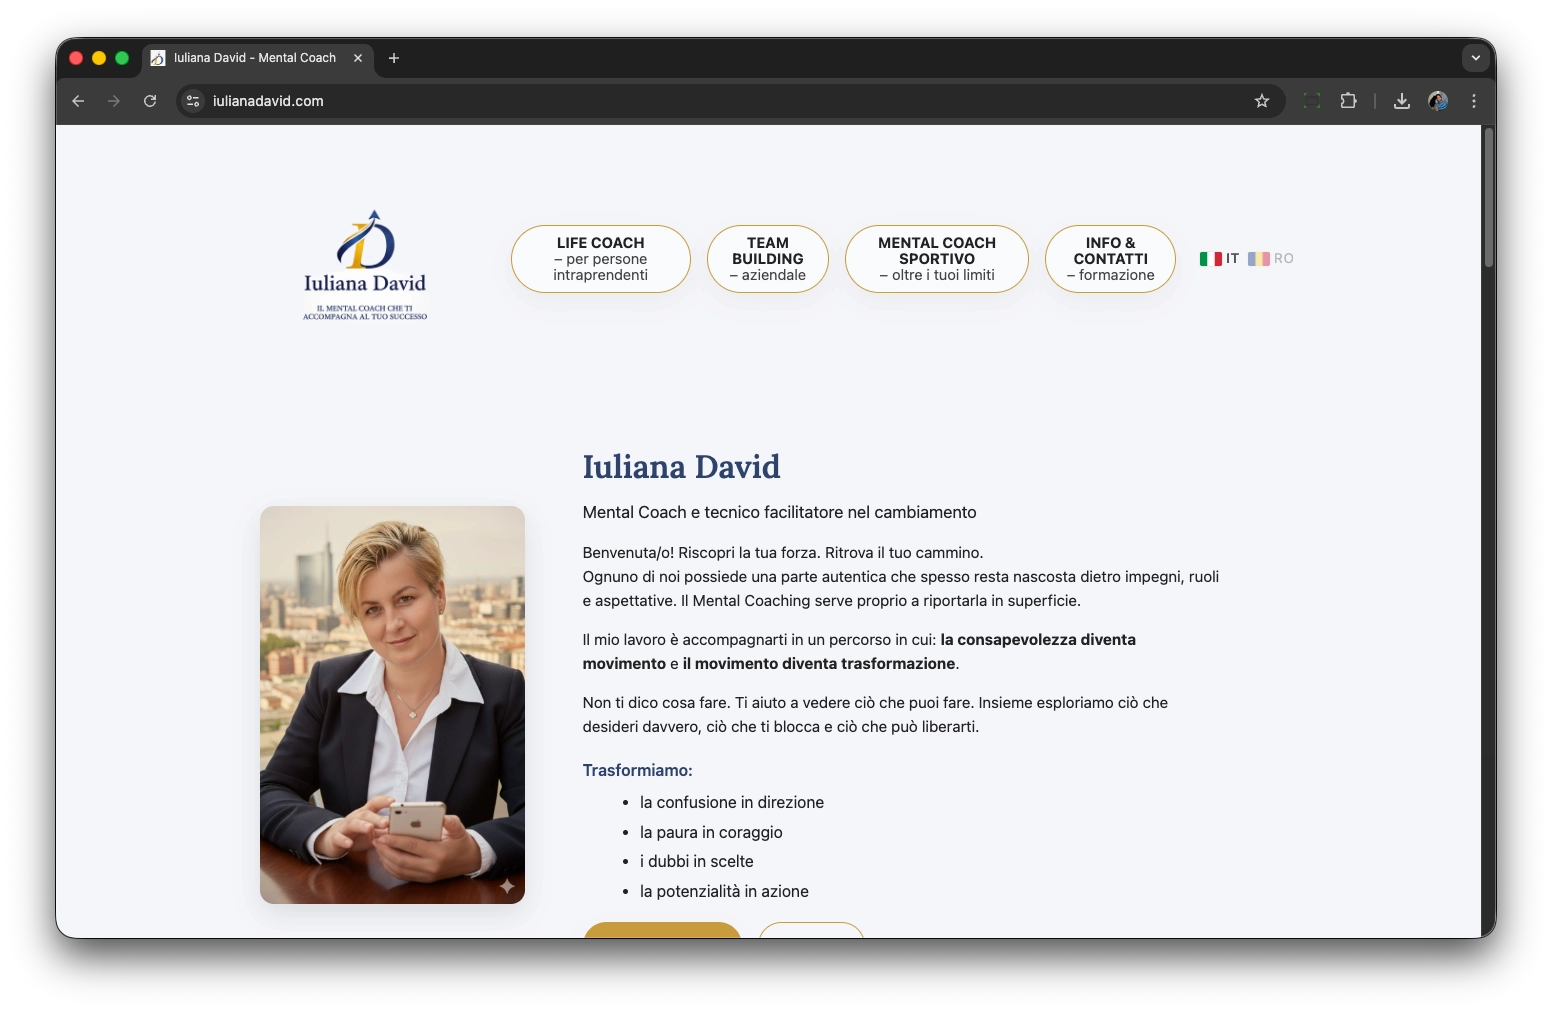The width and height of the screenshot is (1552, 1012).
Task: Open the tab search chevron
Action: point(1475,58)
